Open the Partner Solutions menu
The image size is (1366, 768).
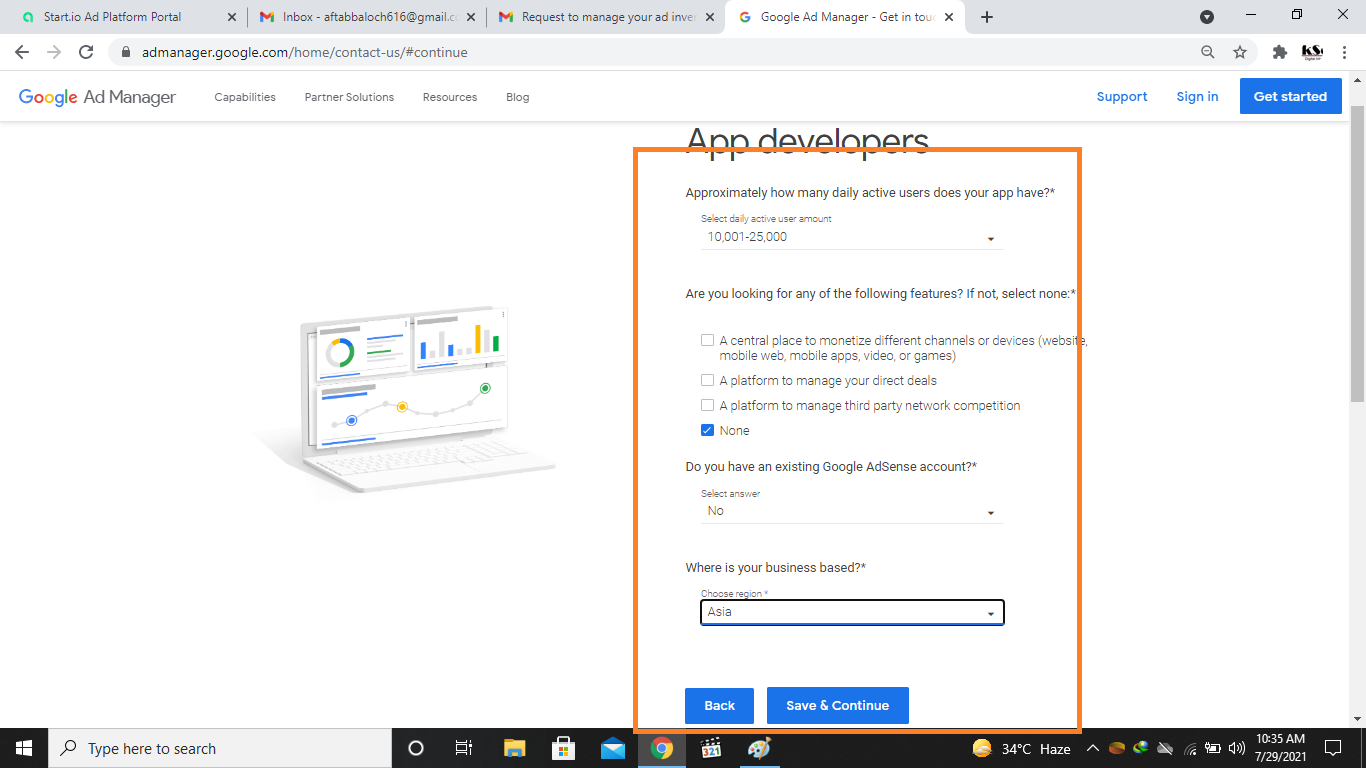[349, 97]
